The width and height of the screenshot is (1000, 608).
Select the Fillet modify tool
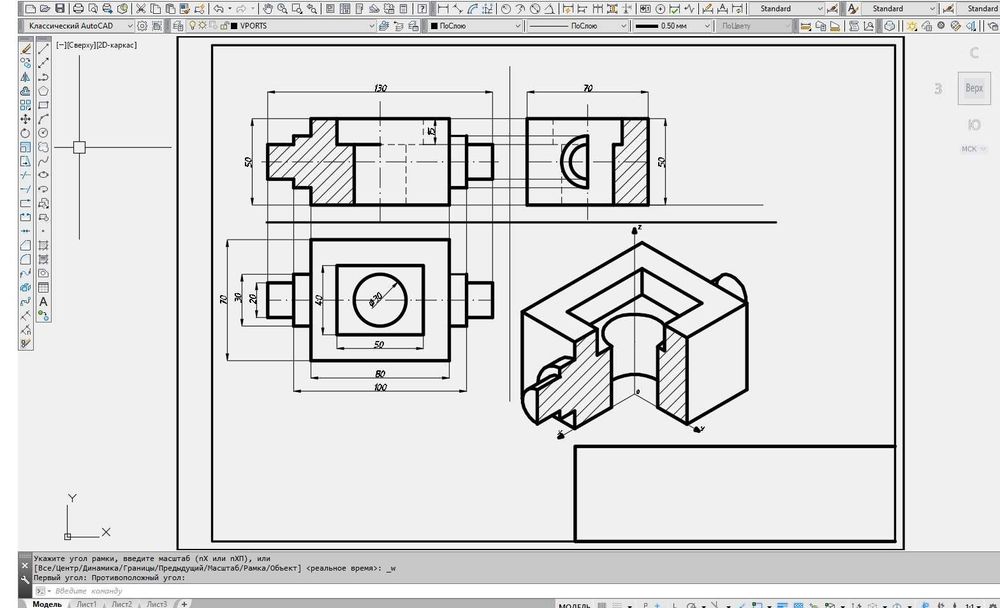coord(26,260)
